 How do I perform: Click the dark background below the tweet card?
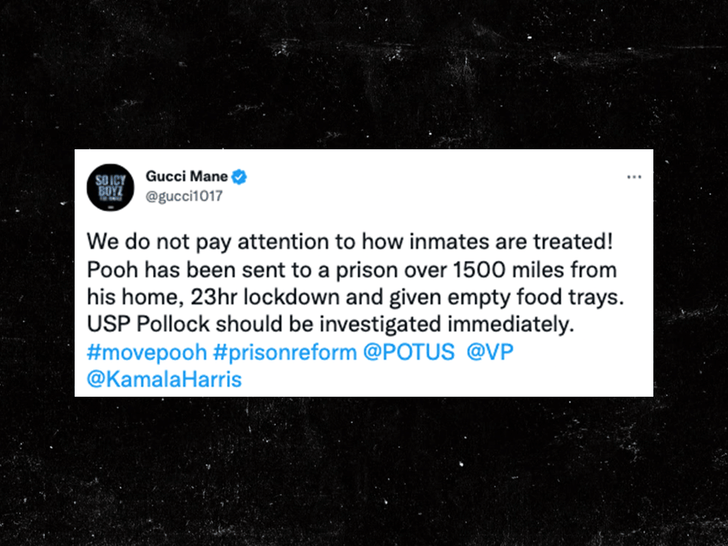(364, 470)
